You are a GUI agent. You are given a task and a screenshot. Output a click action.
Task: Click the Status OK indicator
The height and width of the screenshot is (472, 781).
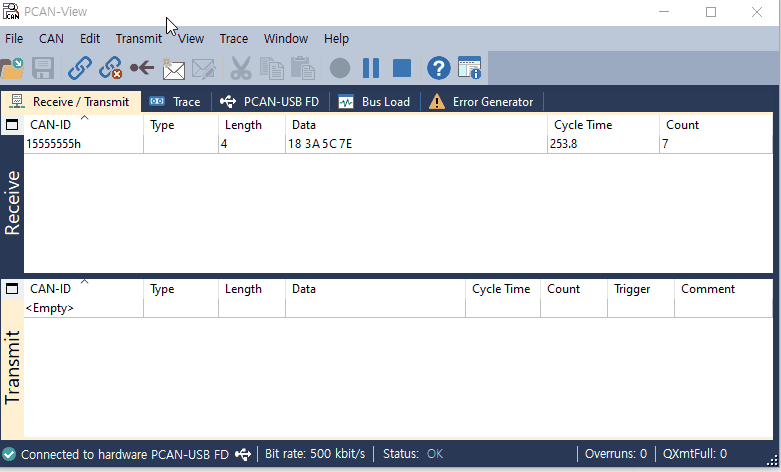(413, 454)
